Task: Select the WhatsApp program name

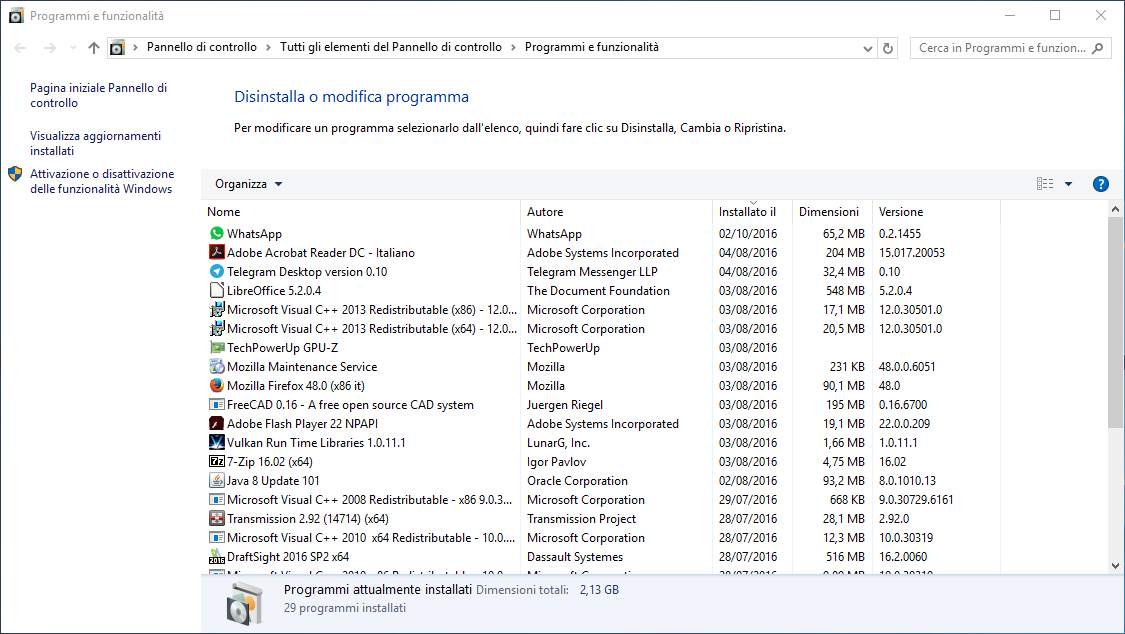Action: coord(254,234)
